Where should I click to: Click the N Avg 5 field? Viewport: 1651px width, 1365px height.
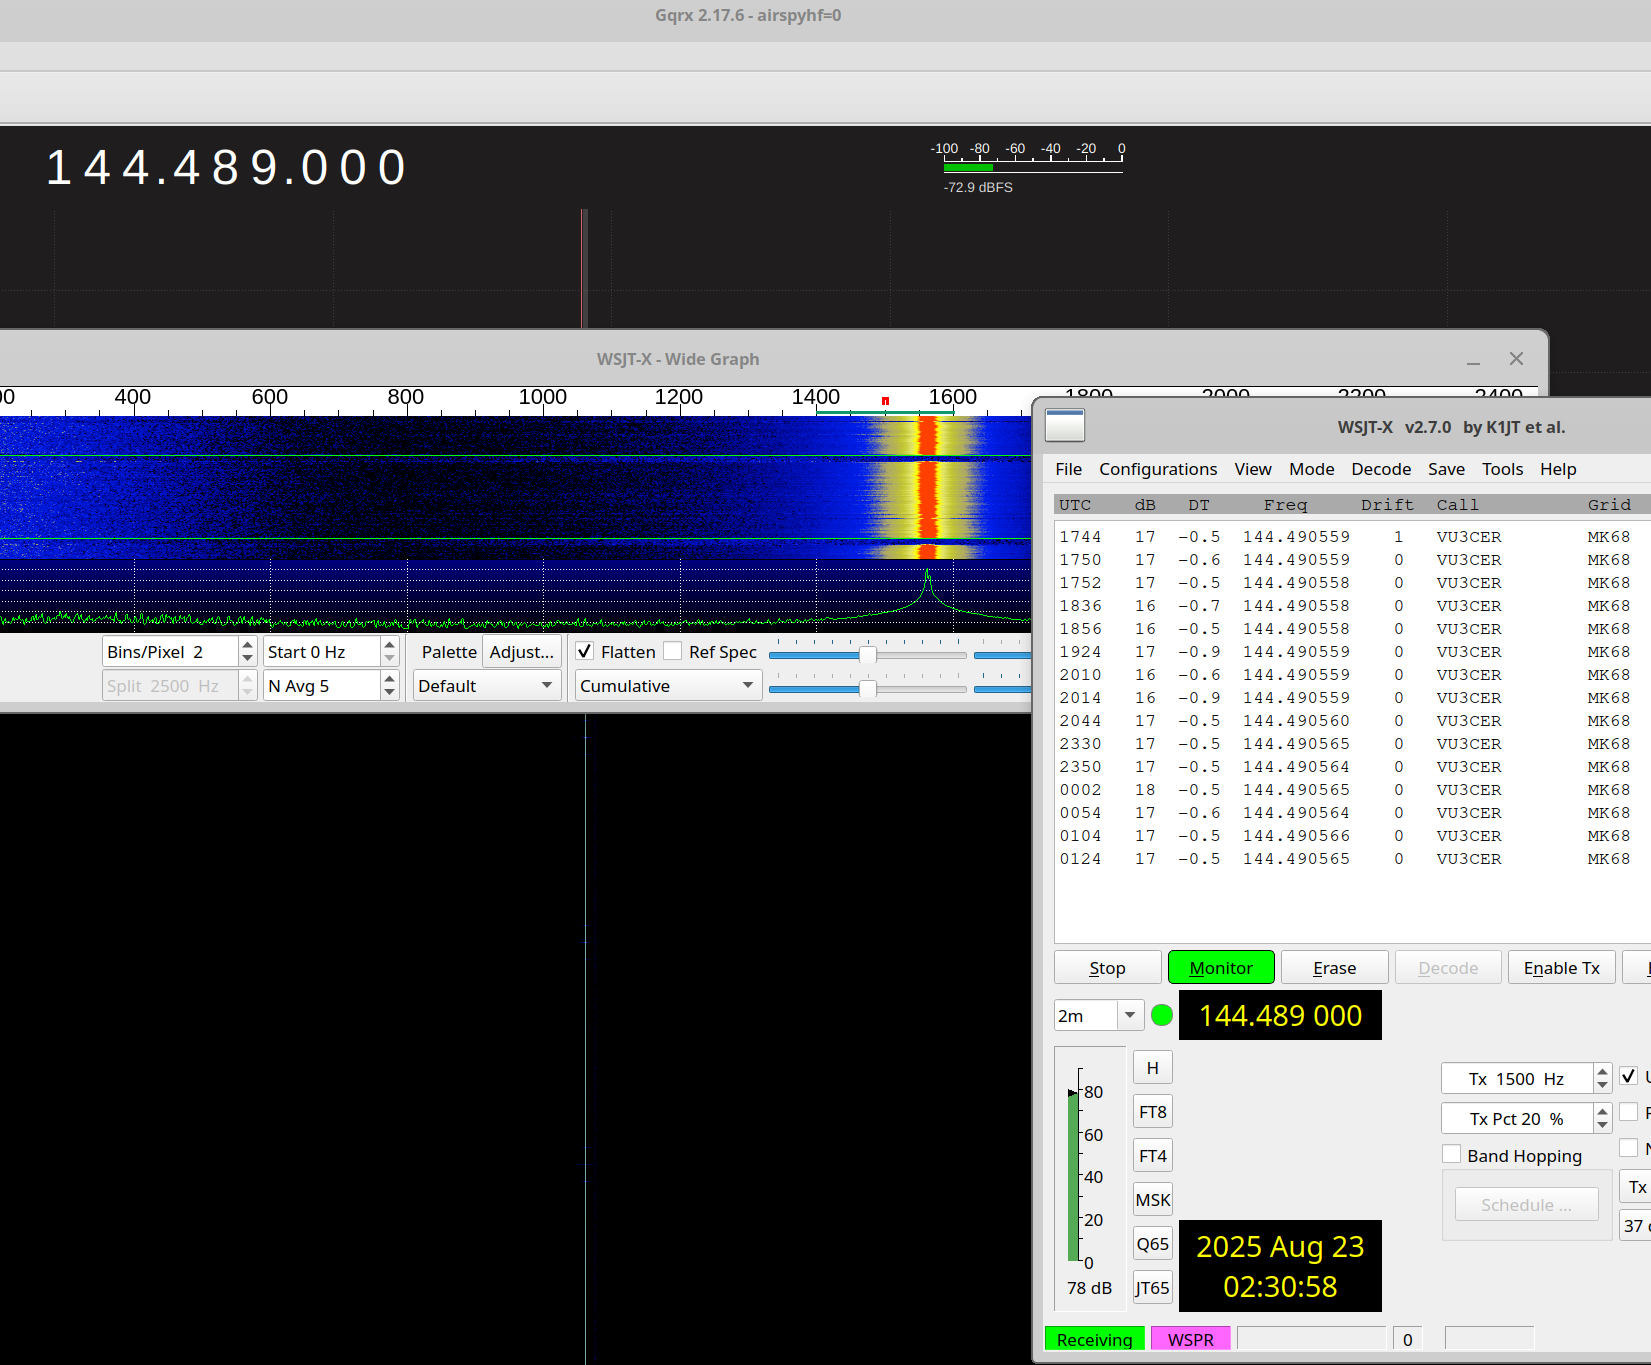(x=322, y=686)
